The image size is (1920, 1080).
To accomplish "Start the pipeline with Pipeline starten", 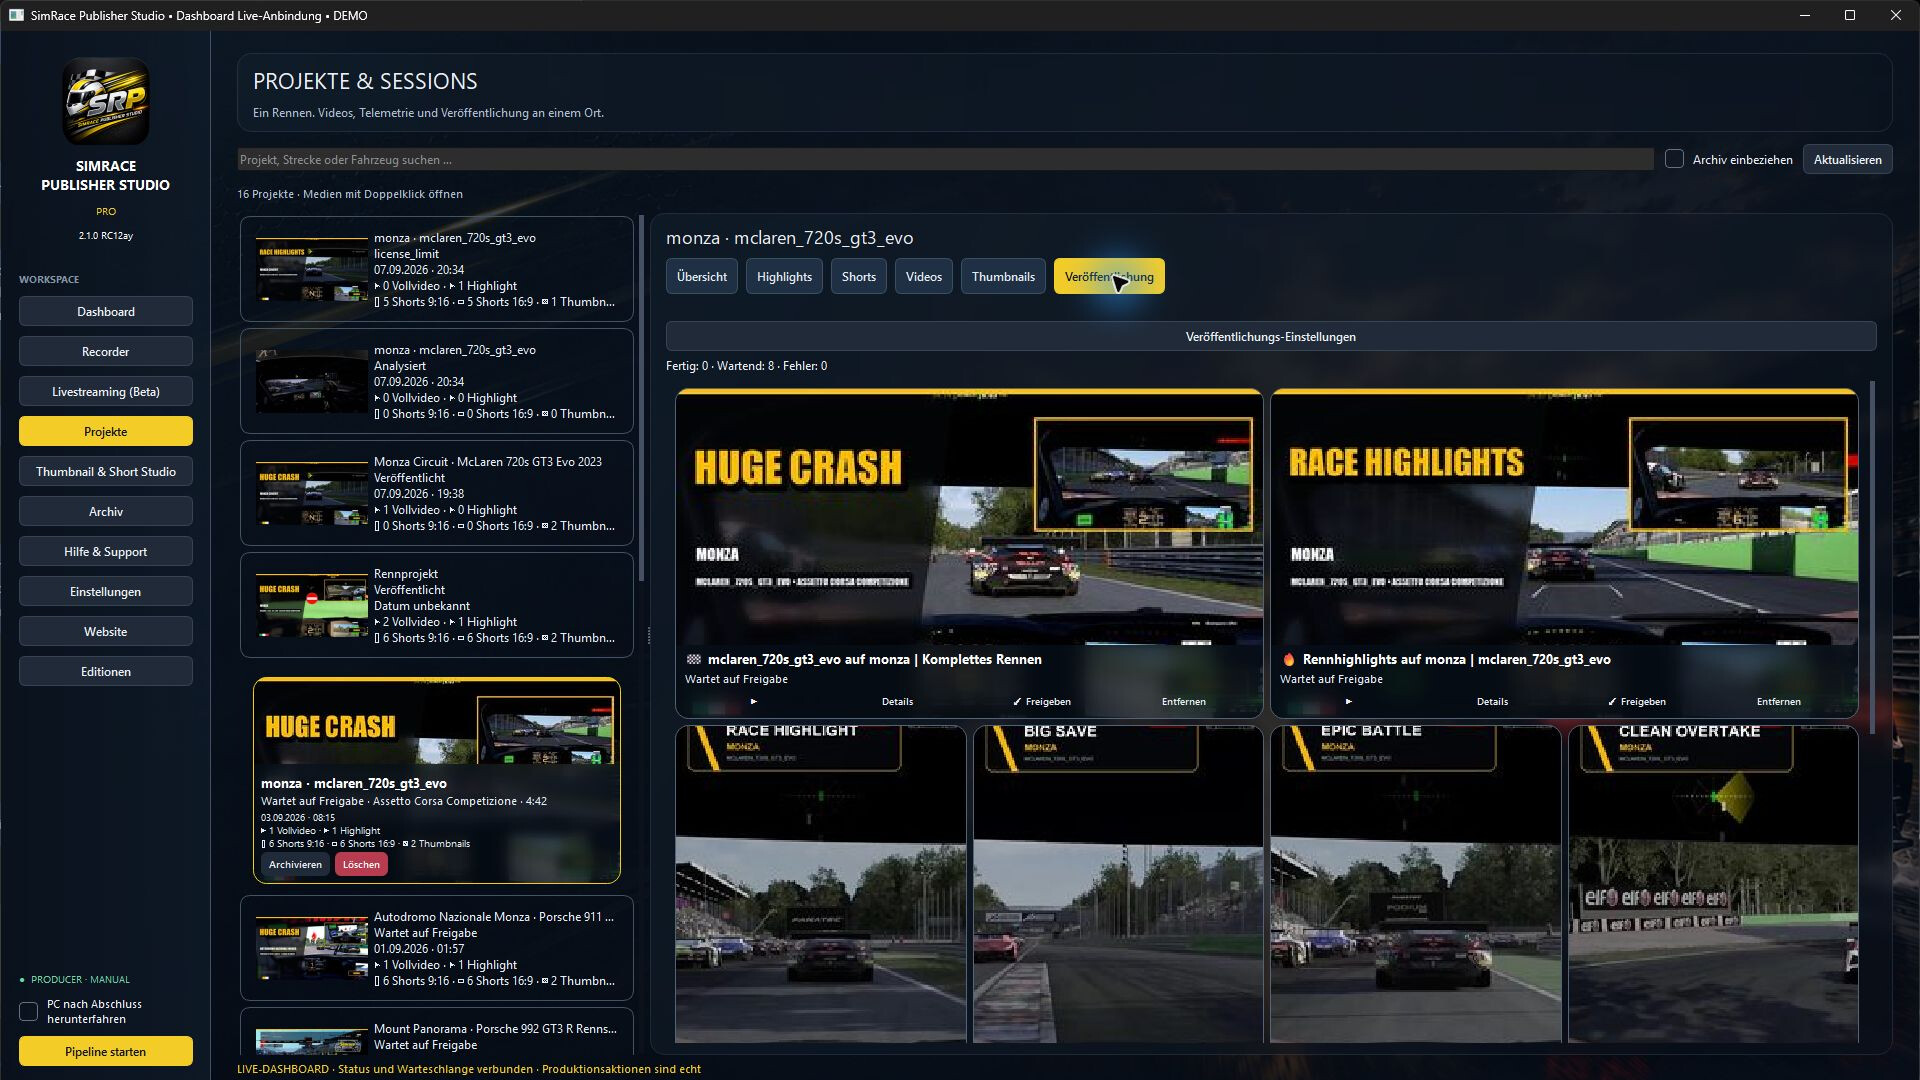I will (106, 1051).
